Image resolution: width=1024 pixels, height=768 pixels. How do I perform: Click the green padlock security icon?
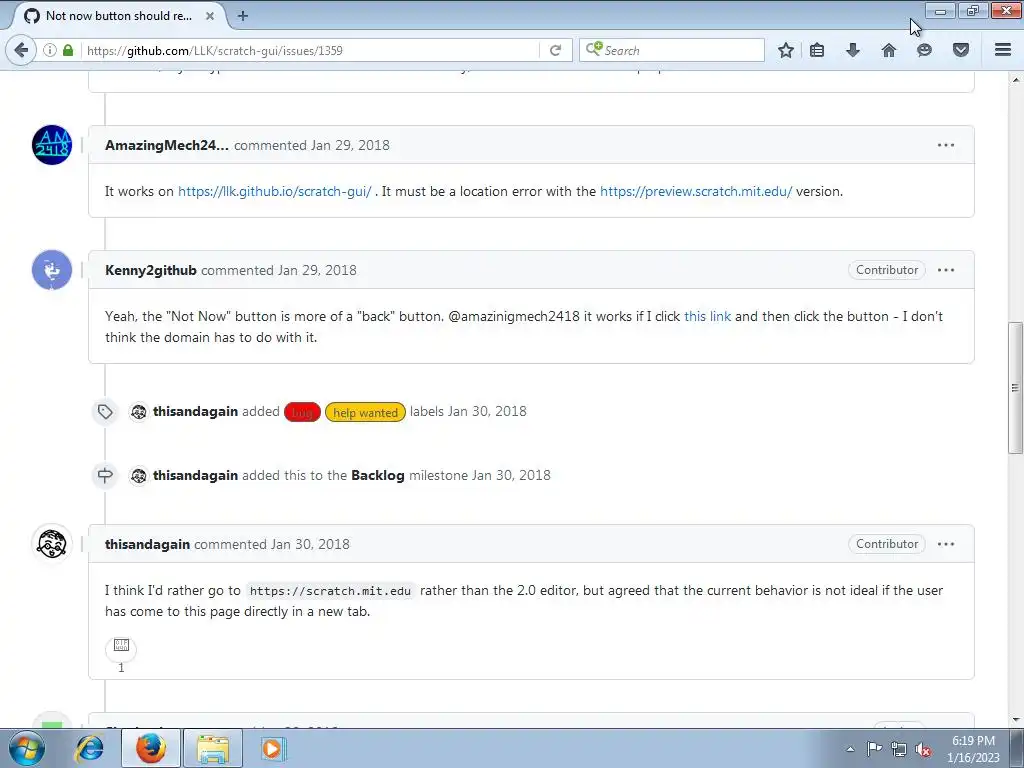coord(68,50)
